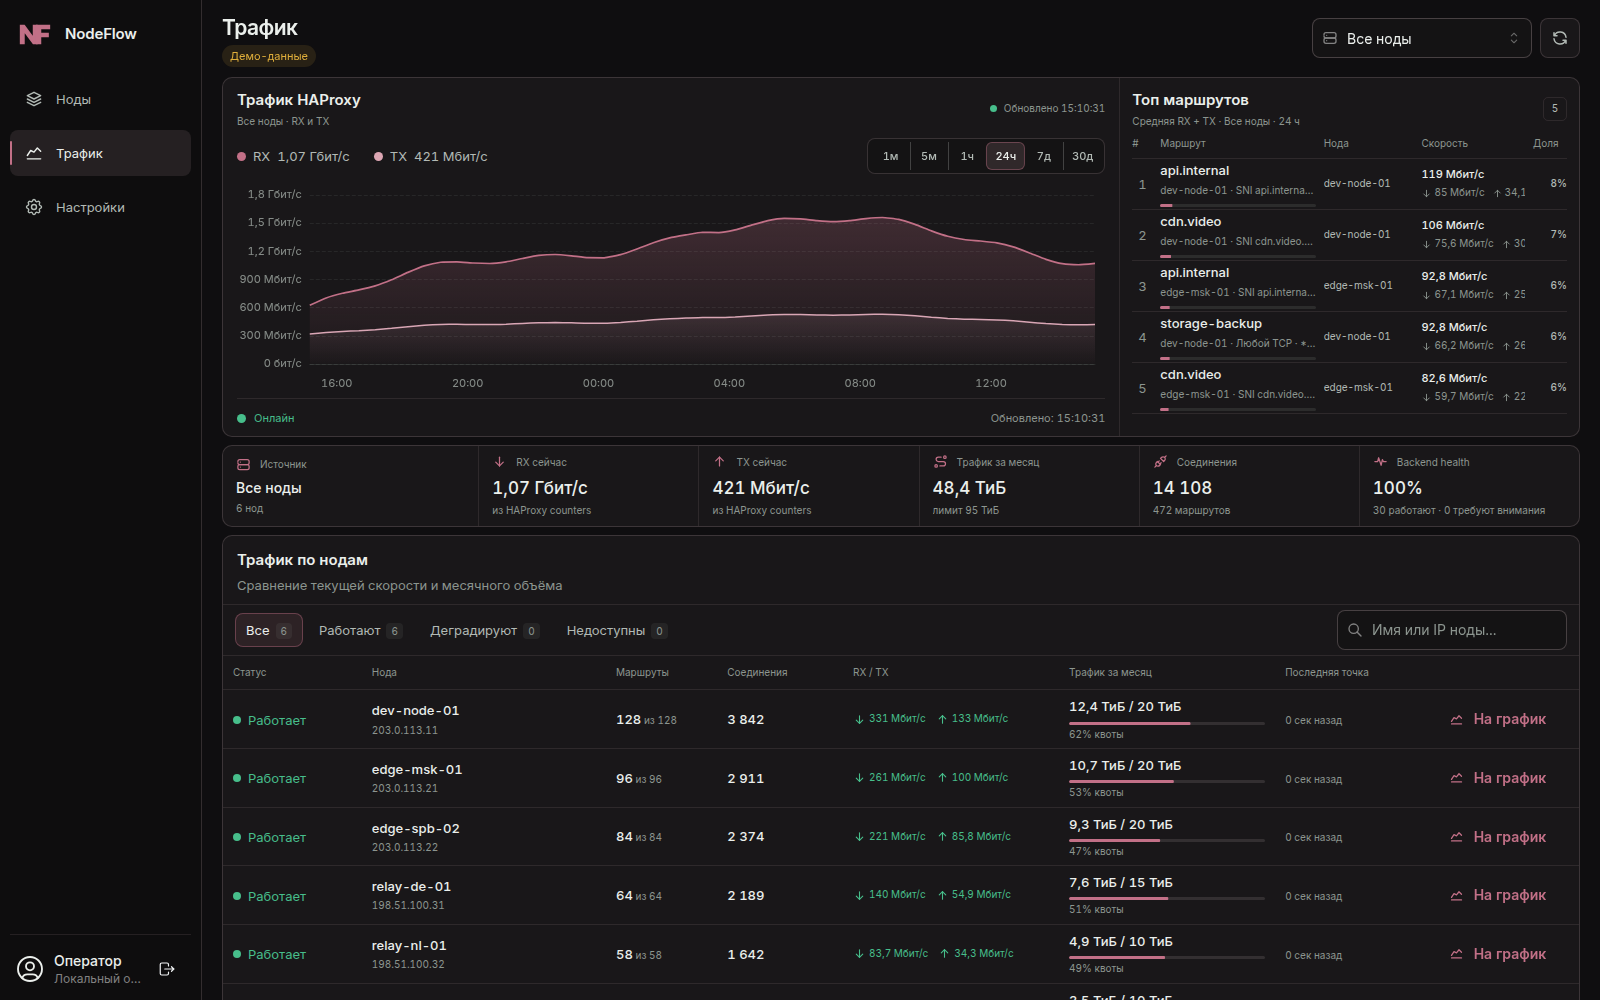Click relay-de-01 quota progress bar
This screenshot has width=1600, height=1000.
point(1166,899)
